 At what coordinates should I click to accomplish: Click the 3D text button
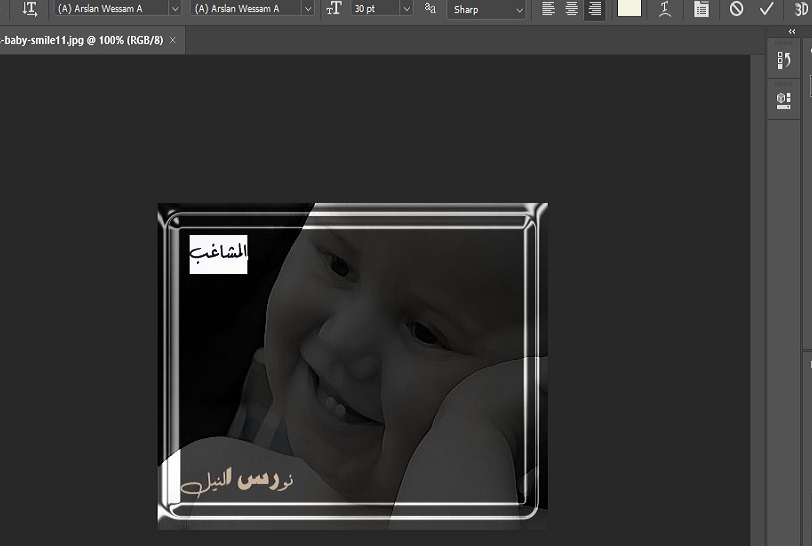coord(800,9)
